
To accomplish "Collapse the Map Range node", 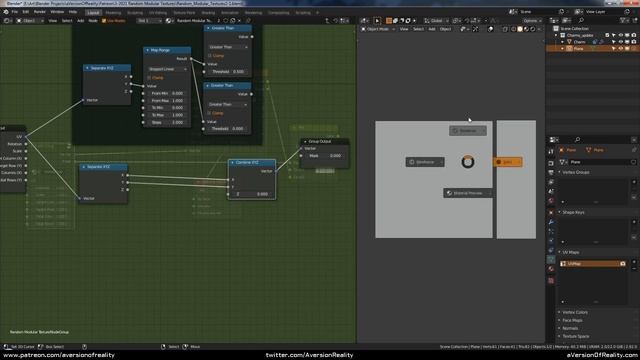I will pos(147,50).
